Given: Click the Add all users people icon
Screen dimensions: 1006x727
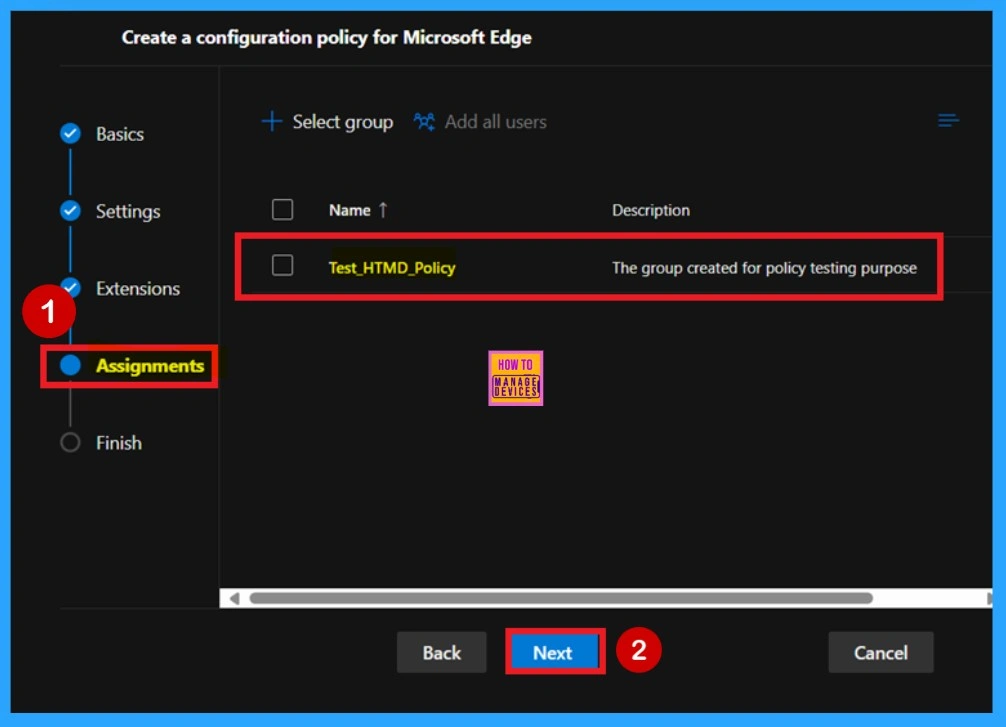Looking at the screenshot, I should [424, 121].
